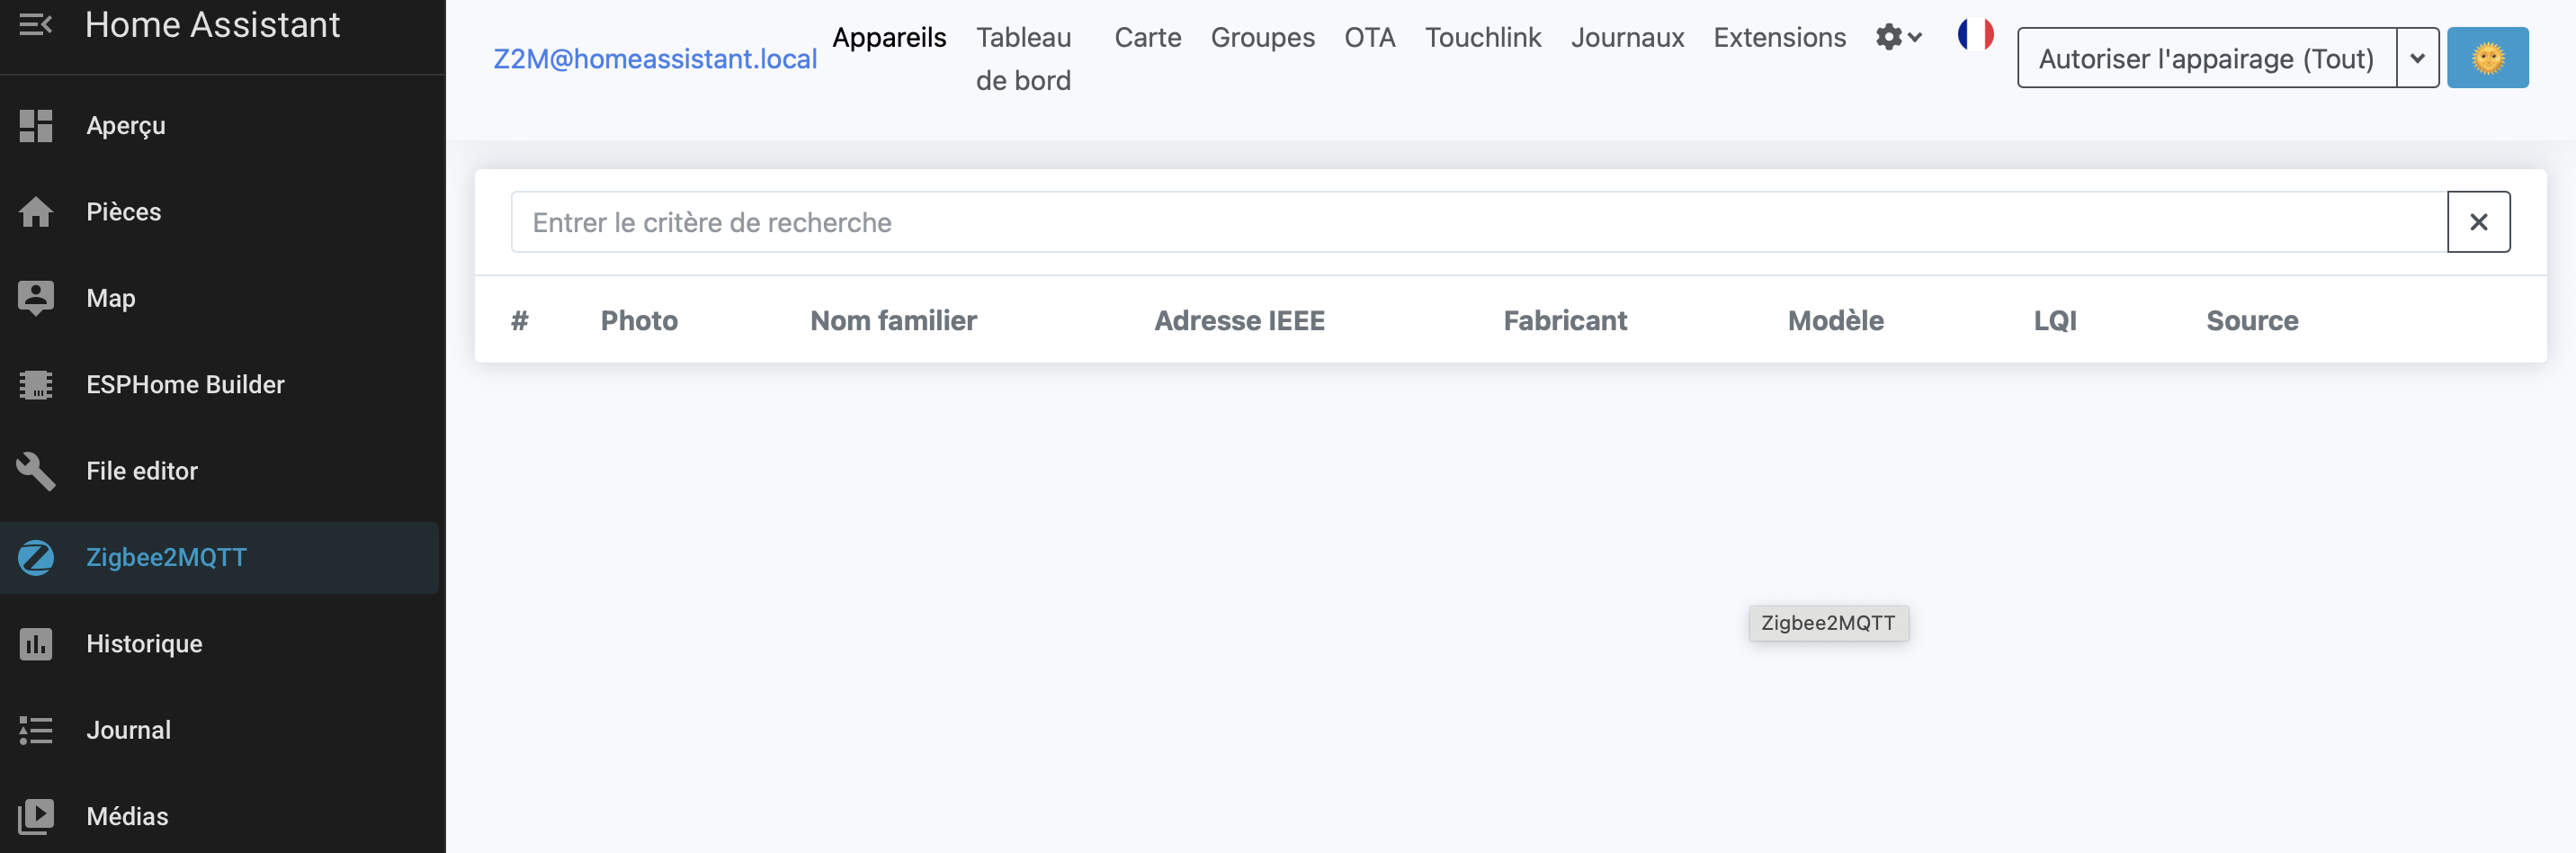
Task: Click the Journal list icon
Action: (x=36, y=730)
